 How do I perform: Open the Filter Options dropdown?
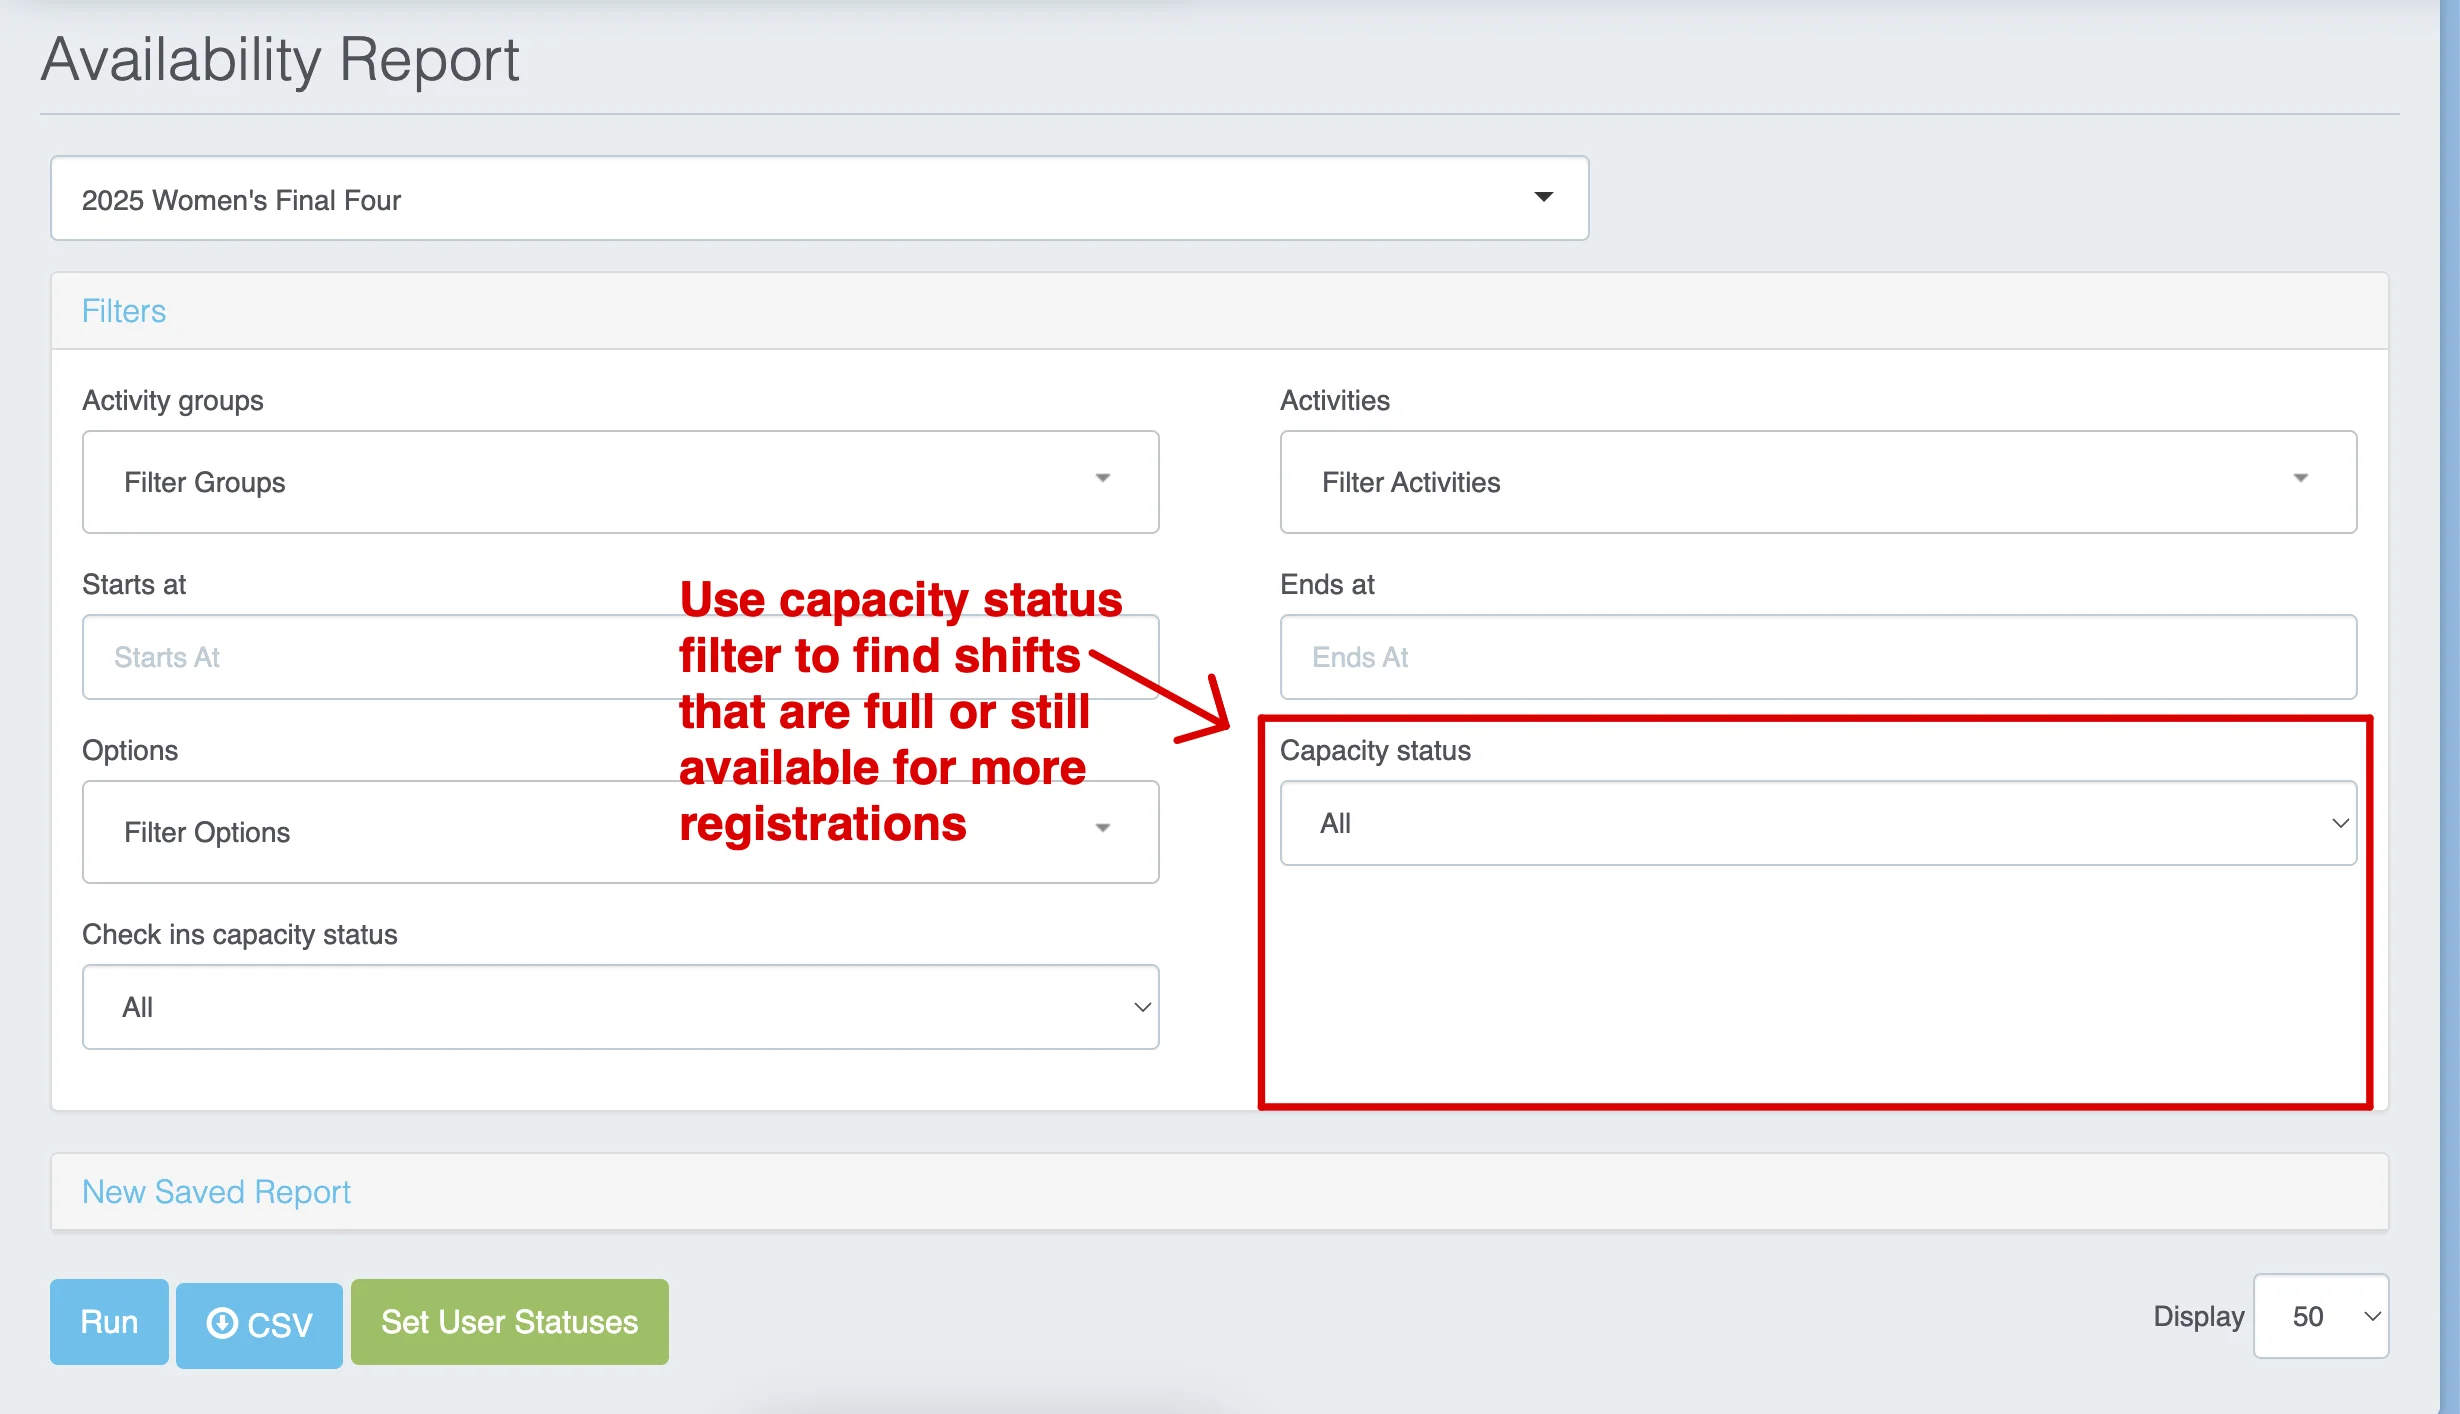[620, 832]
